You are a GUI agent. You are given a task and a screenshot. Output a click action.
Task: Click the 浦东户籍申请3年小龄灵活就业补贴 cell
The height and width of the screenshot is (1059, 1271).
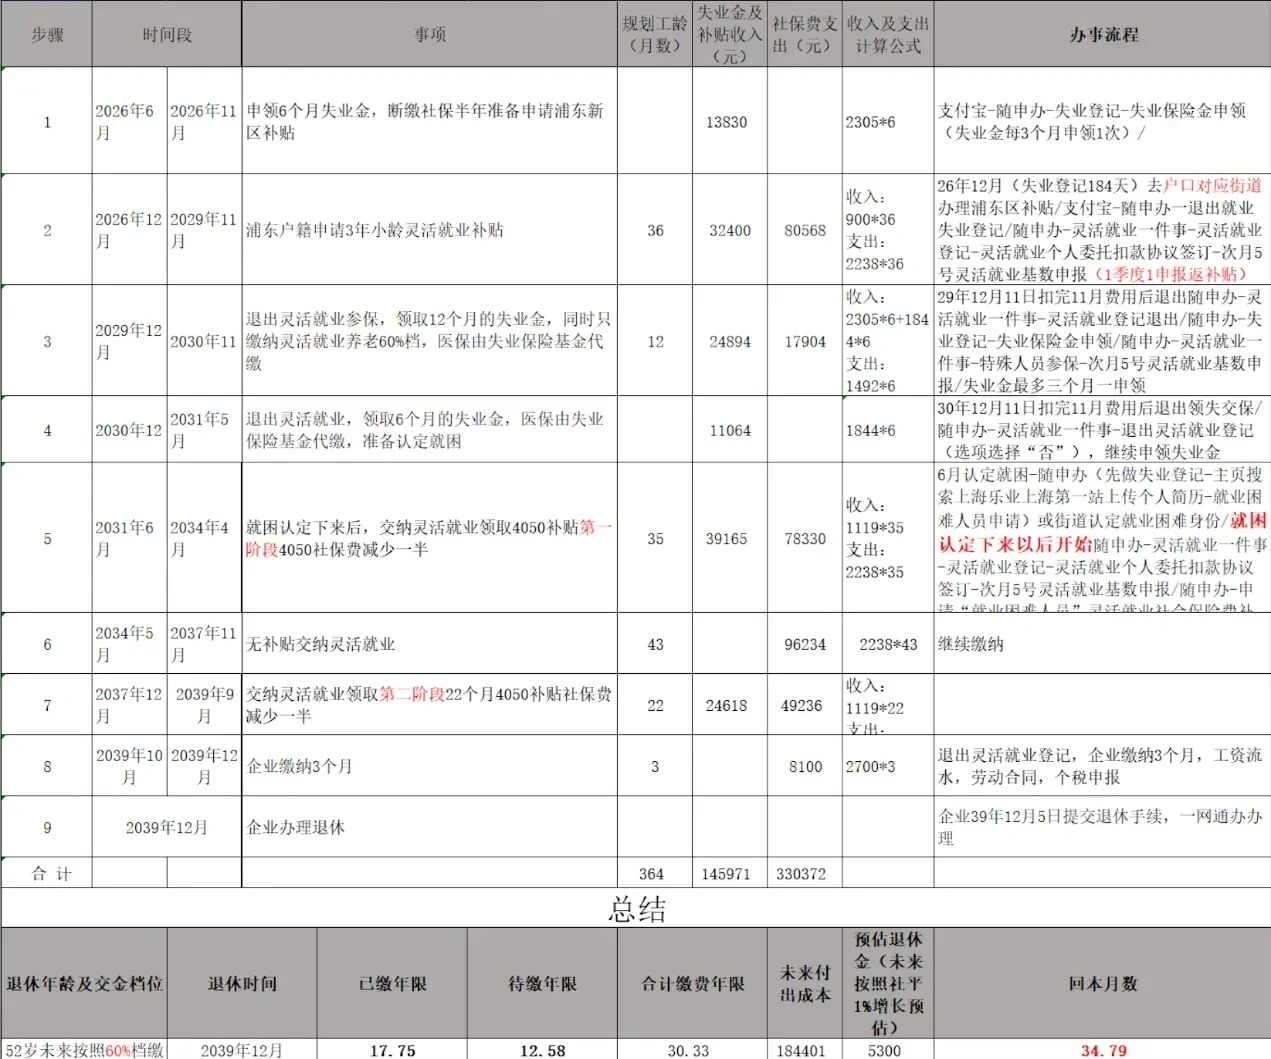point(429,230)
